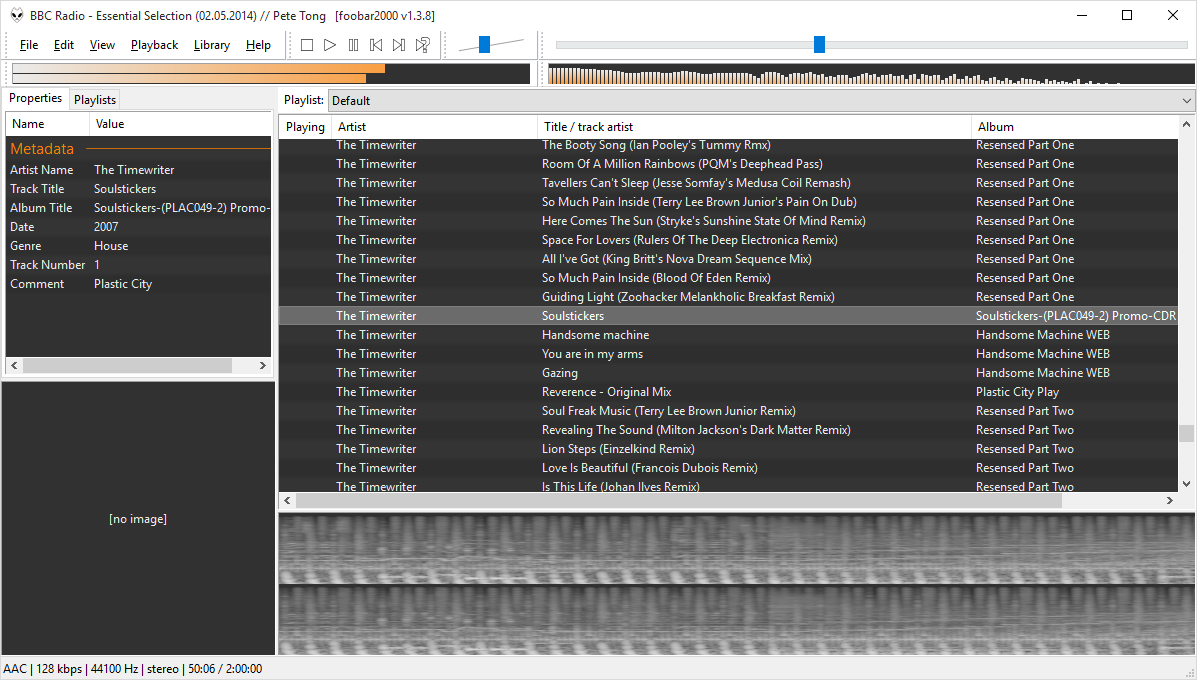Click playlist horizontal scrollbar right arrow
The width and height of the screenshot is (1197, 680).
[x=1170, y=501]
